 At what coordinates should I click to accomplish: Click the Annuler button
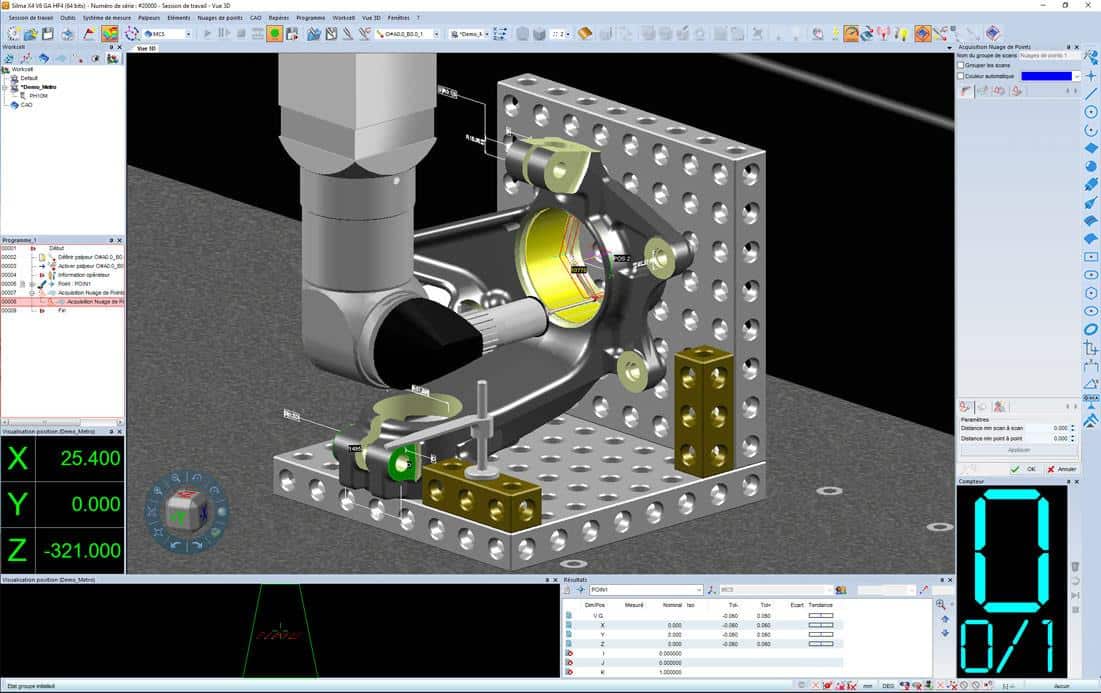point(1062,469)
